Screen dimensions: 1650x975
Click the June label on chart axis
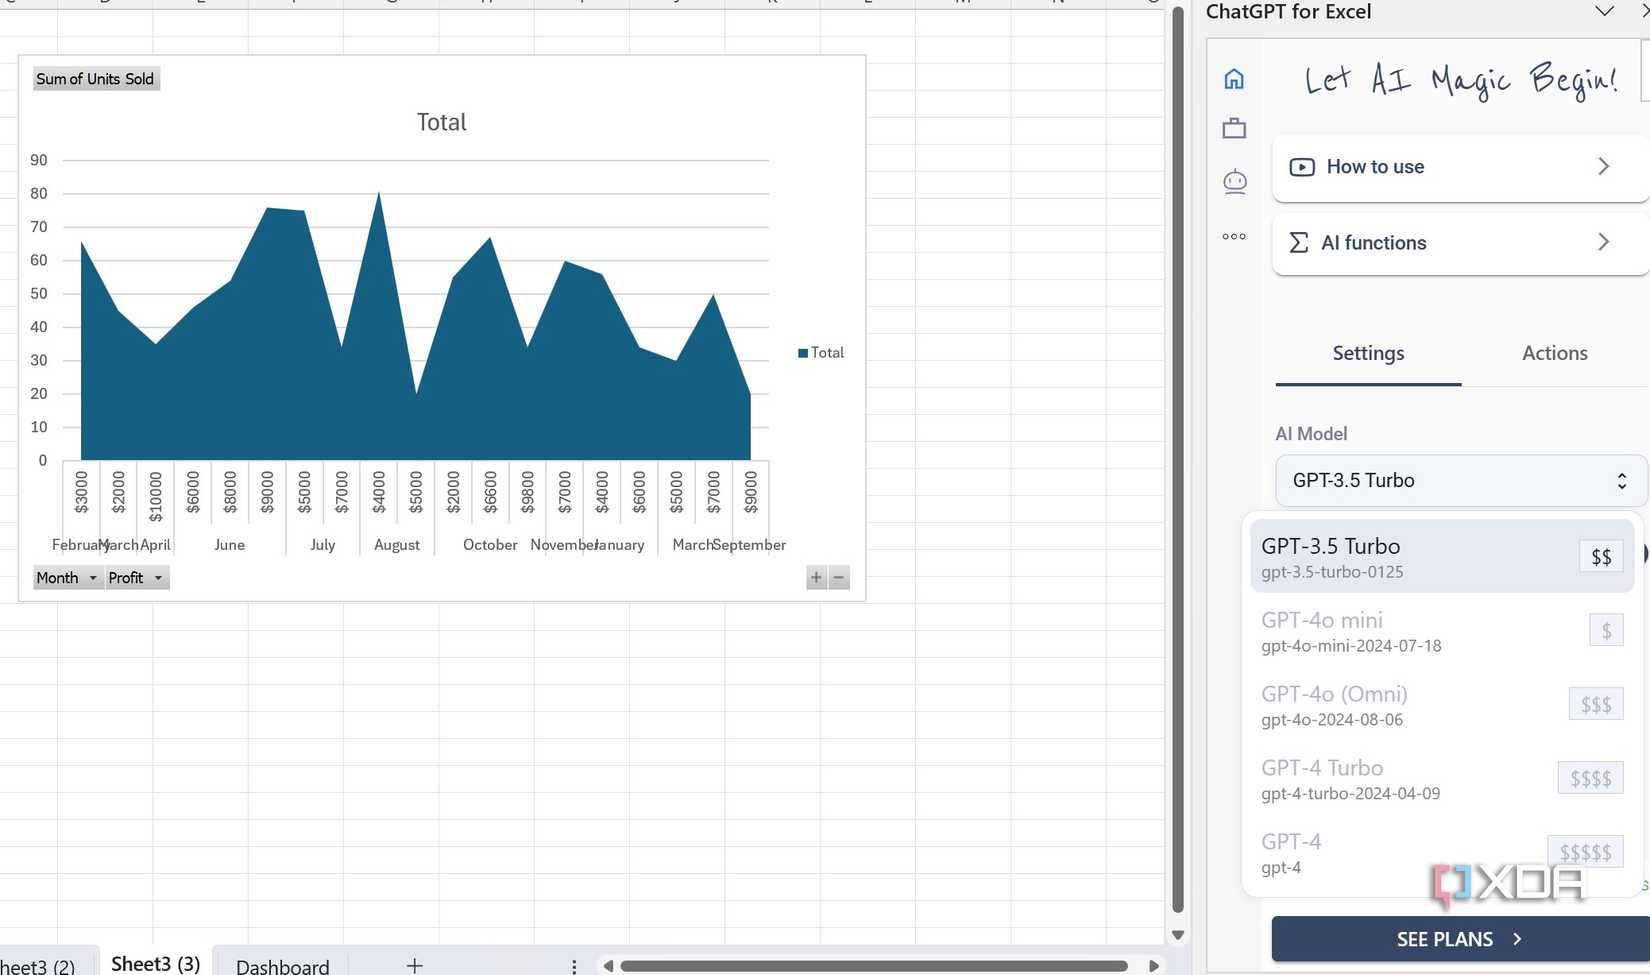coord(229,545)
